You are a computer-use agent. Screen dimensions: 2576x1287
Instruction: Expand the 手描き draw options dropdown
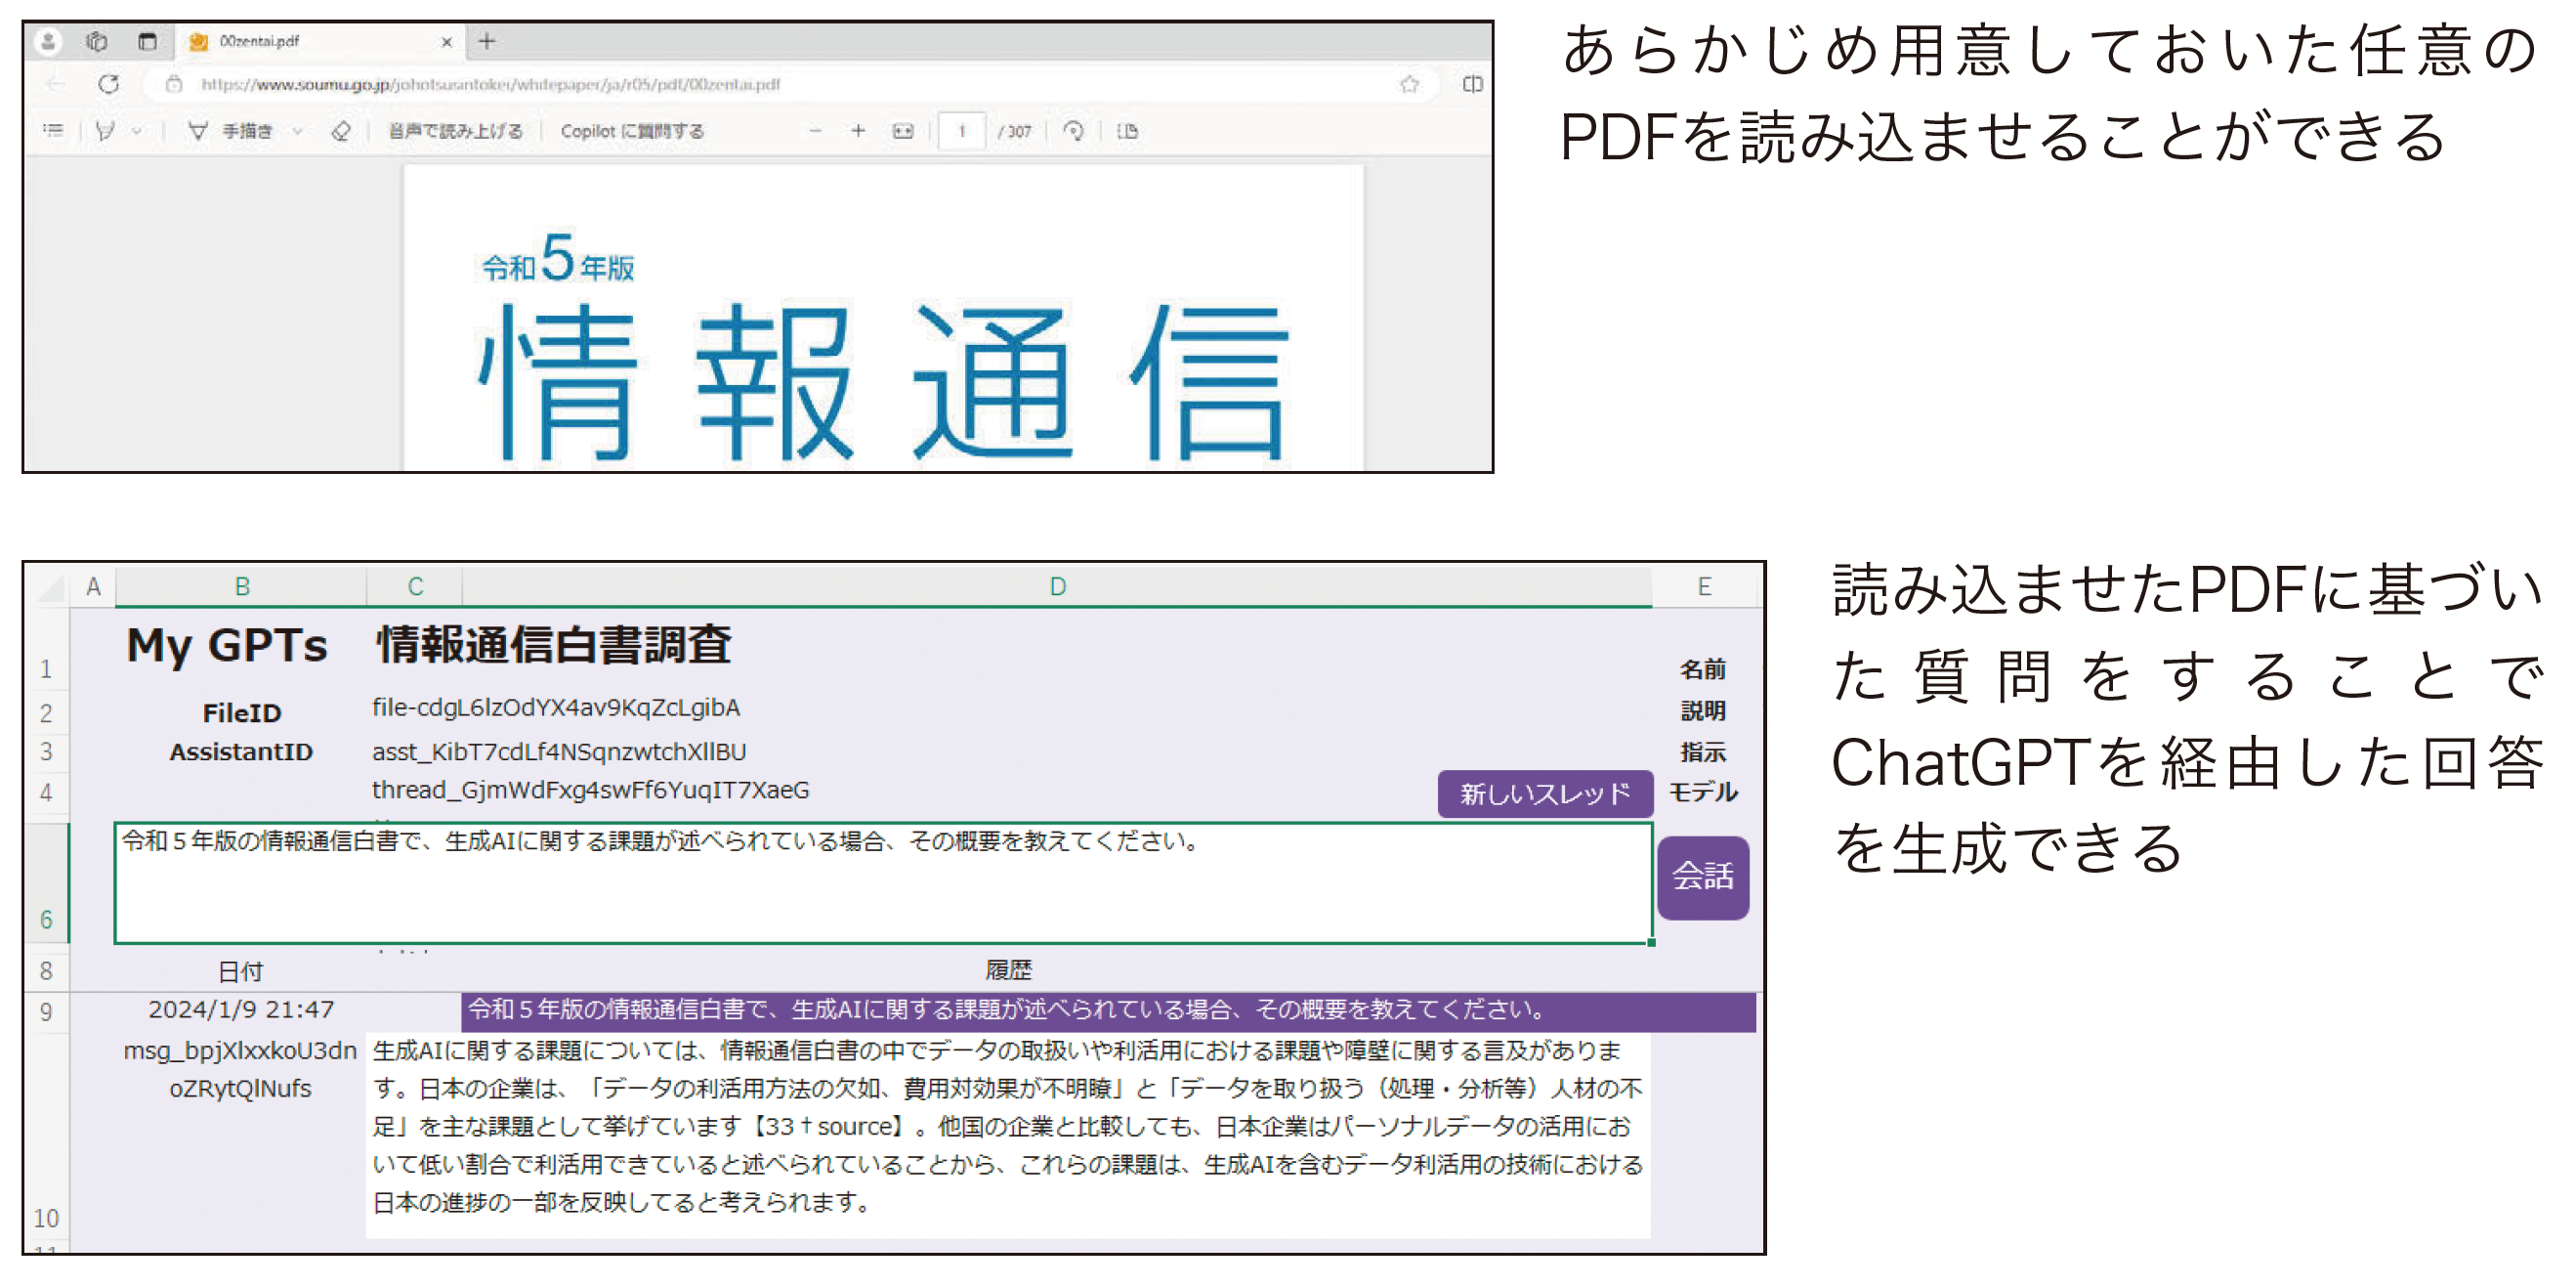tap(297, 131)
